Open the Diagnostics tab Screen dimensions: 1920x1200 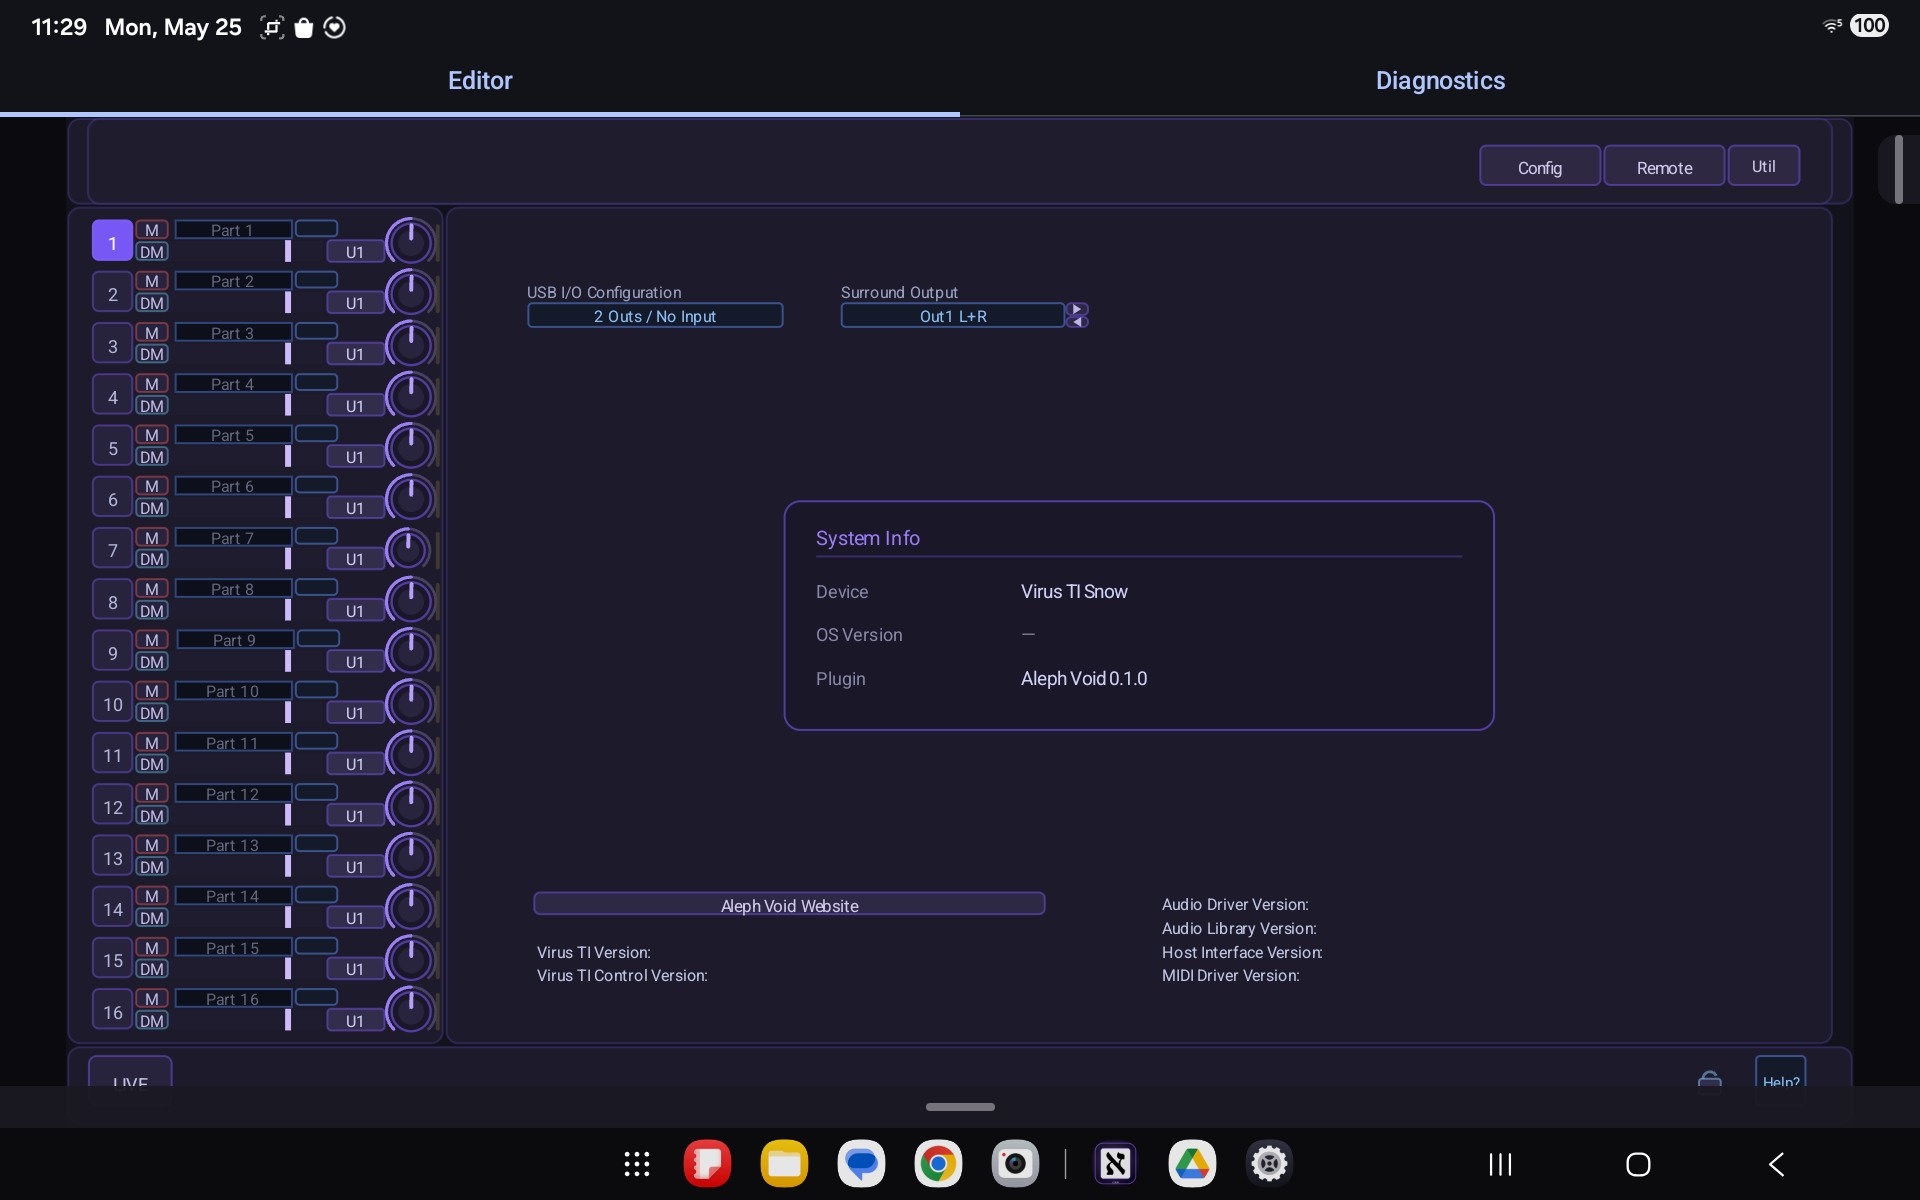[x=1440, y=81]
